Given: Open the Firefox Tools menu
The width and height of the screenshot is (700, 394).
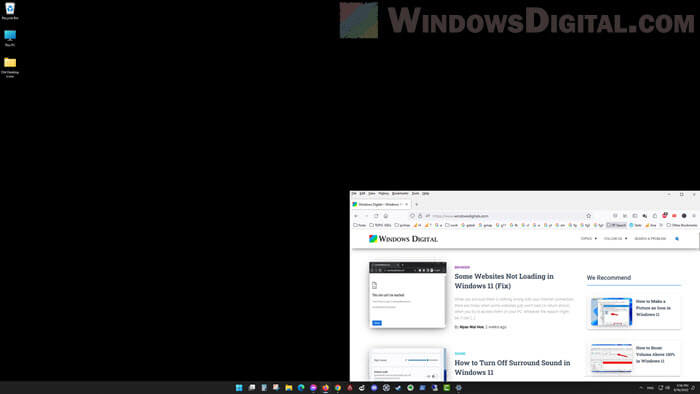Looking at the screenshot, I should 415,194.
